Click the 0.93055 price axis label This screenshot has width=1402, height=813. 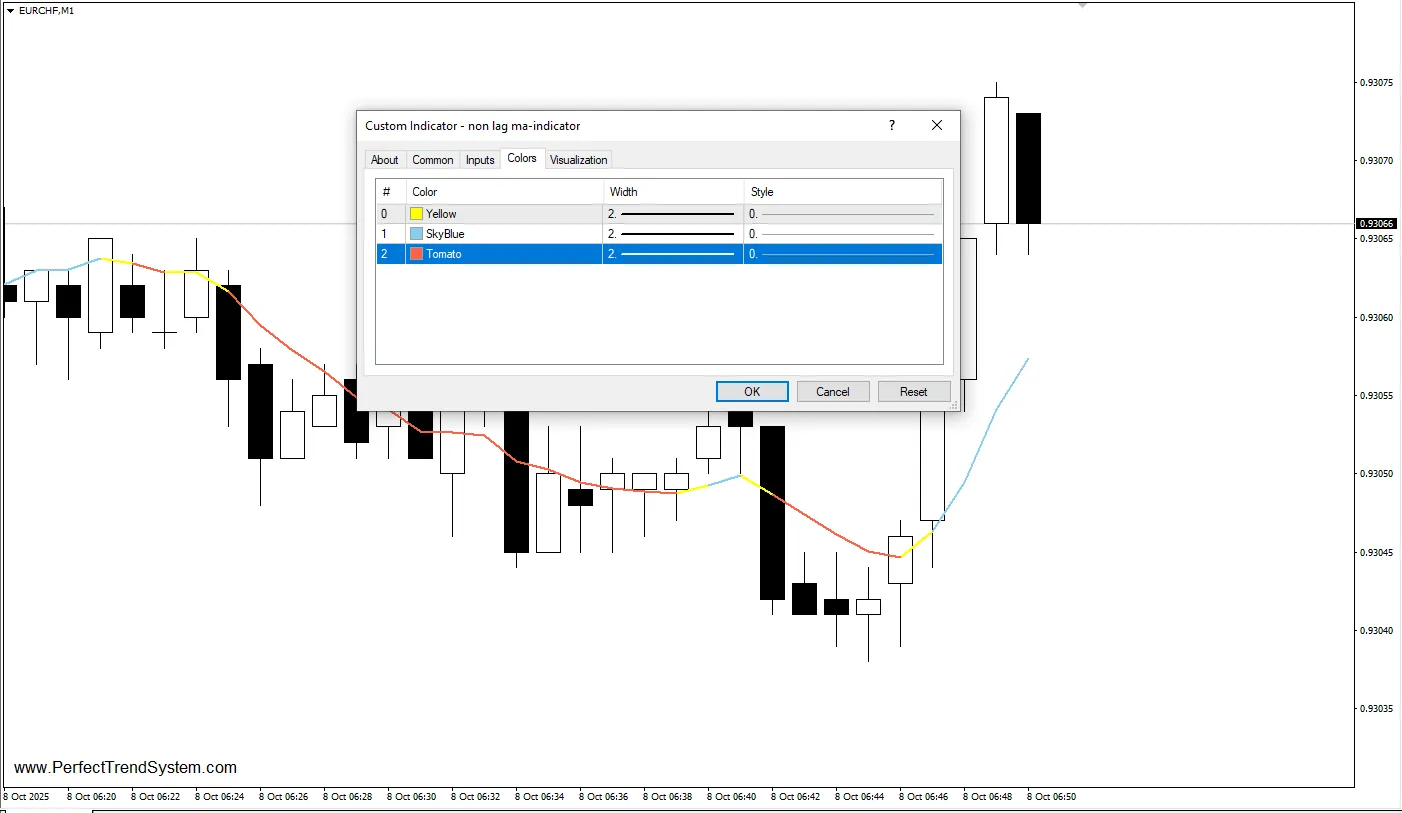tap(1377, 395)
